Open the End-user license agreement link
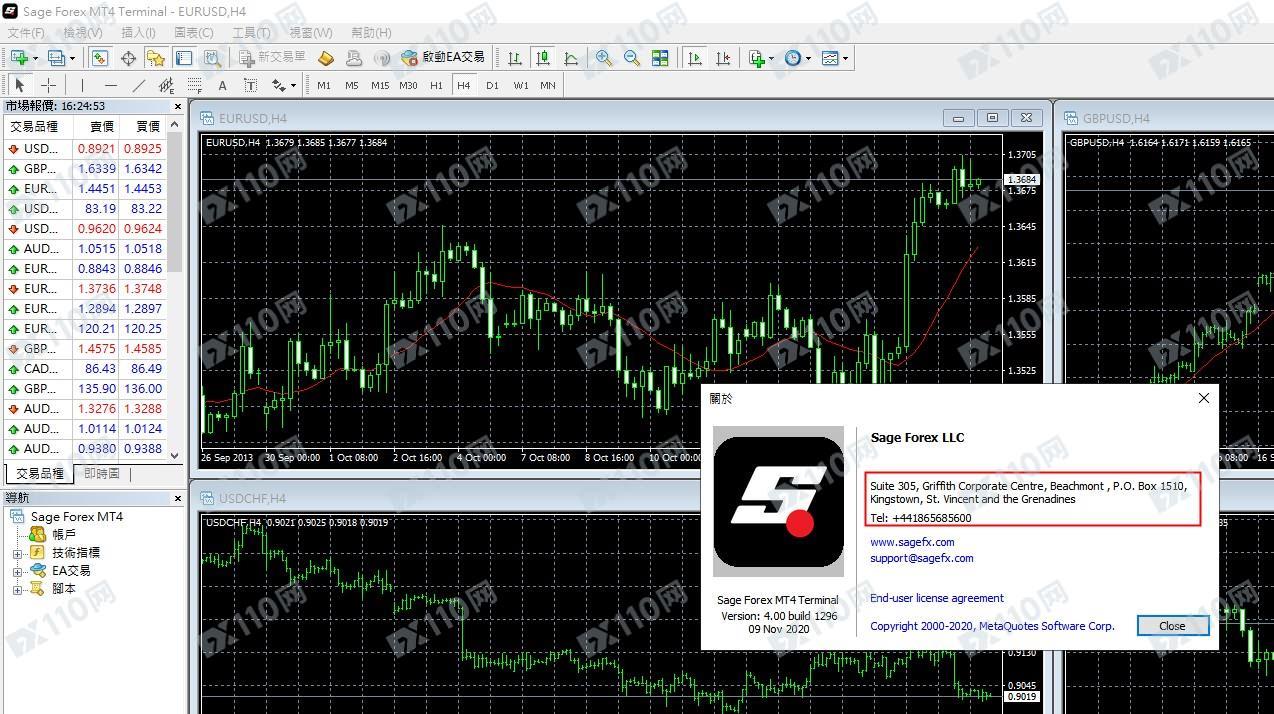 coord(937,598)
